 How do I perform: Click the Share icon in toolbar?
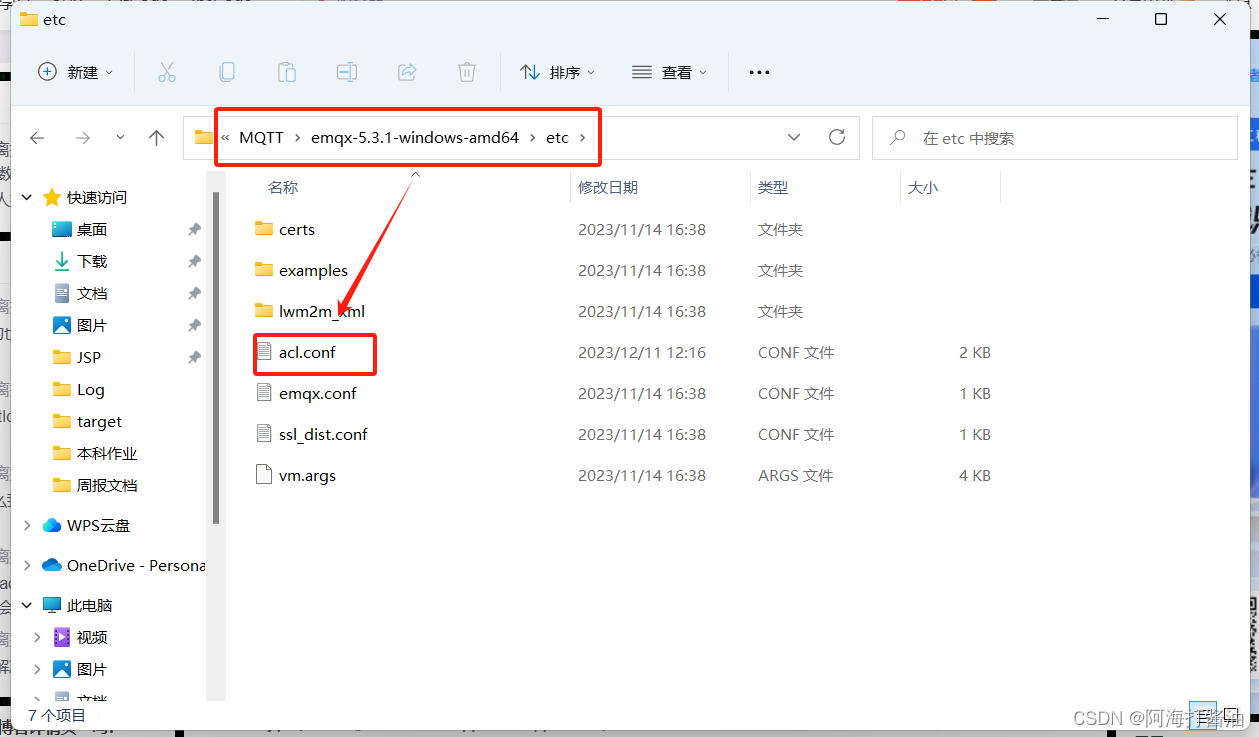(406, 71)
